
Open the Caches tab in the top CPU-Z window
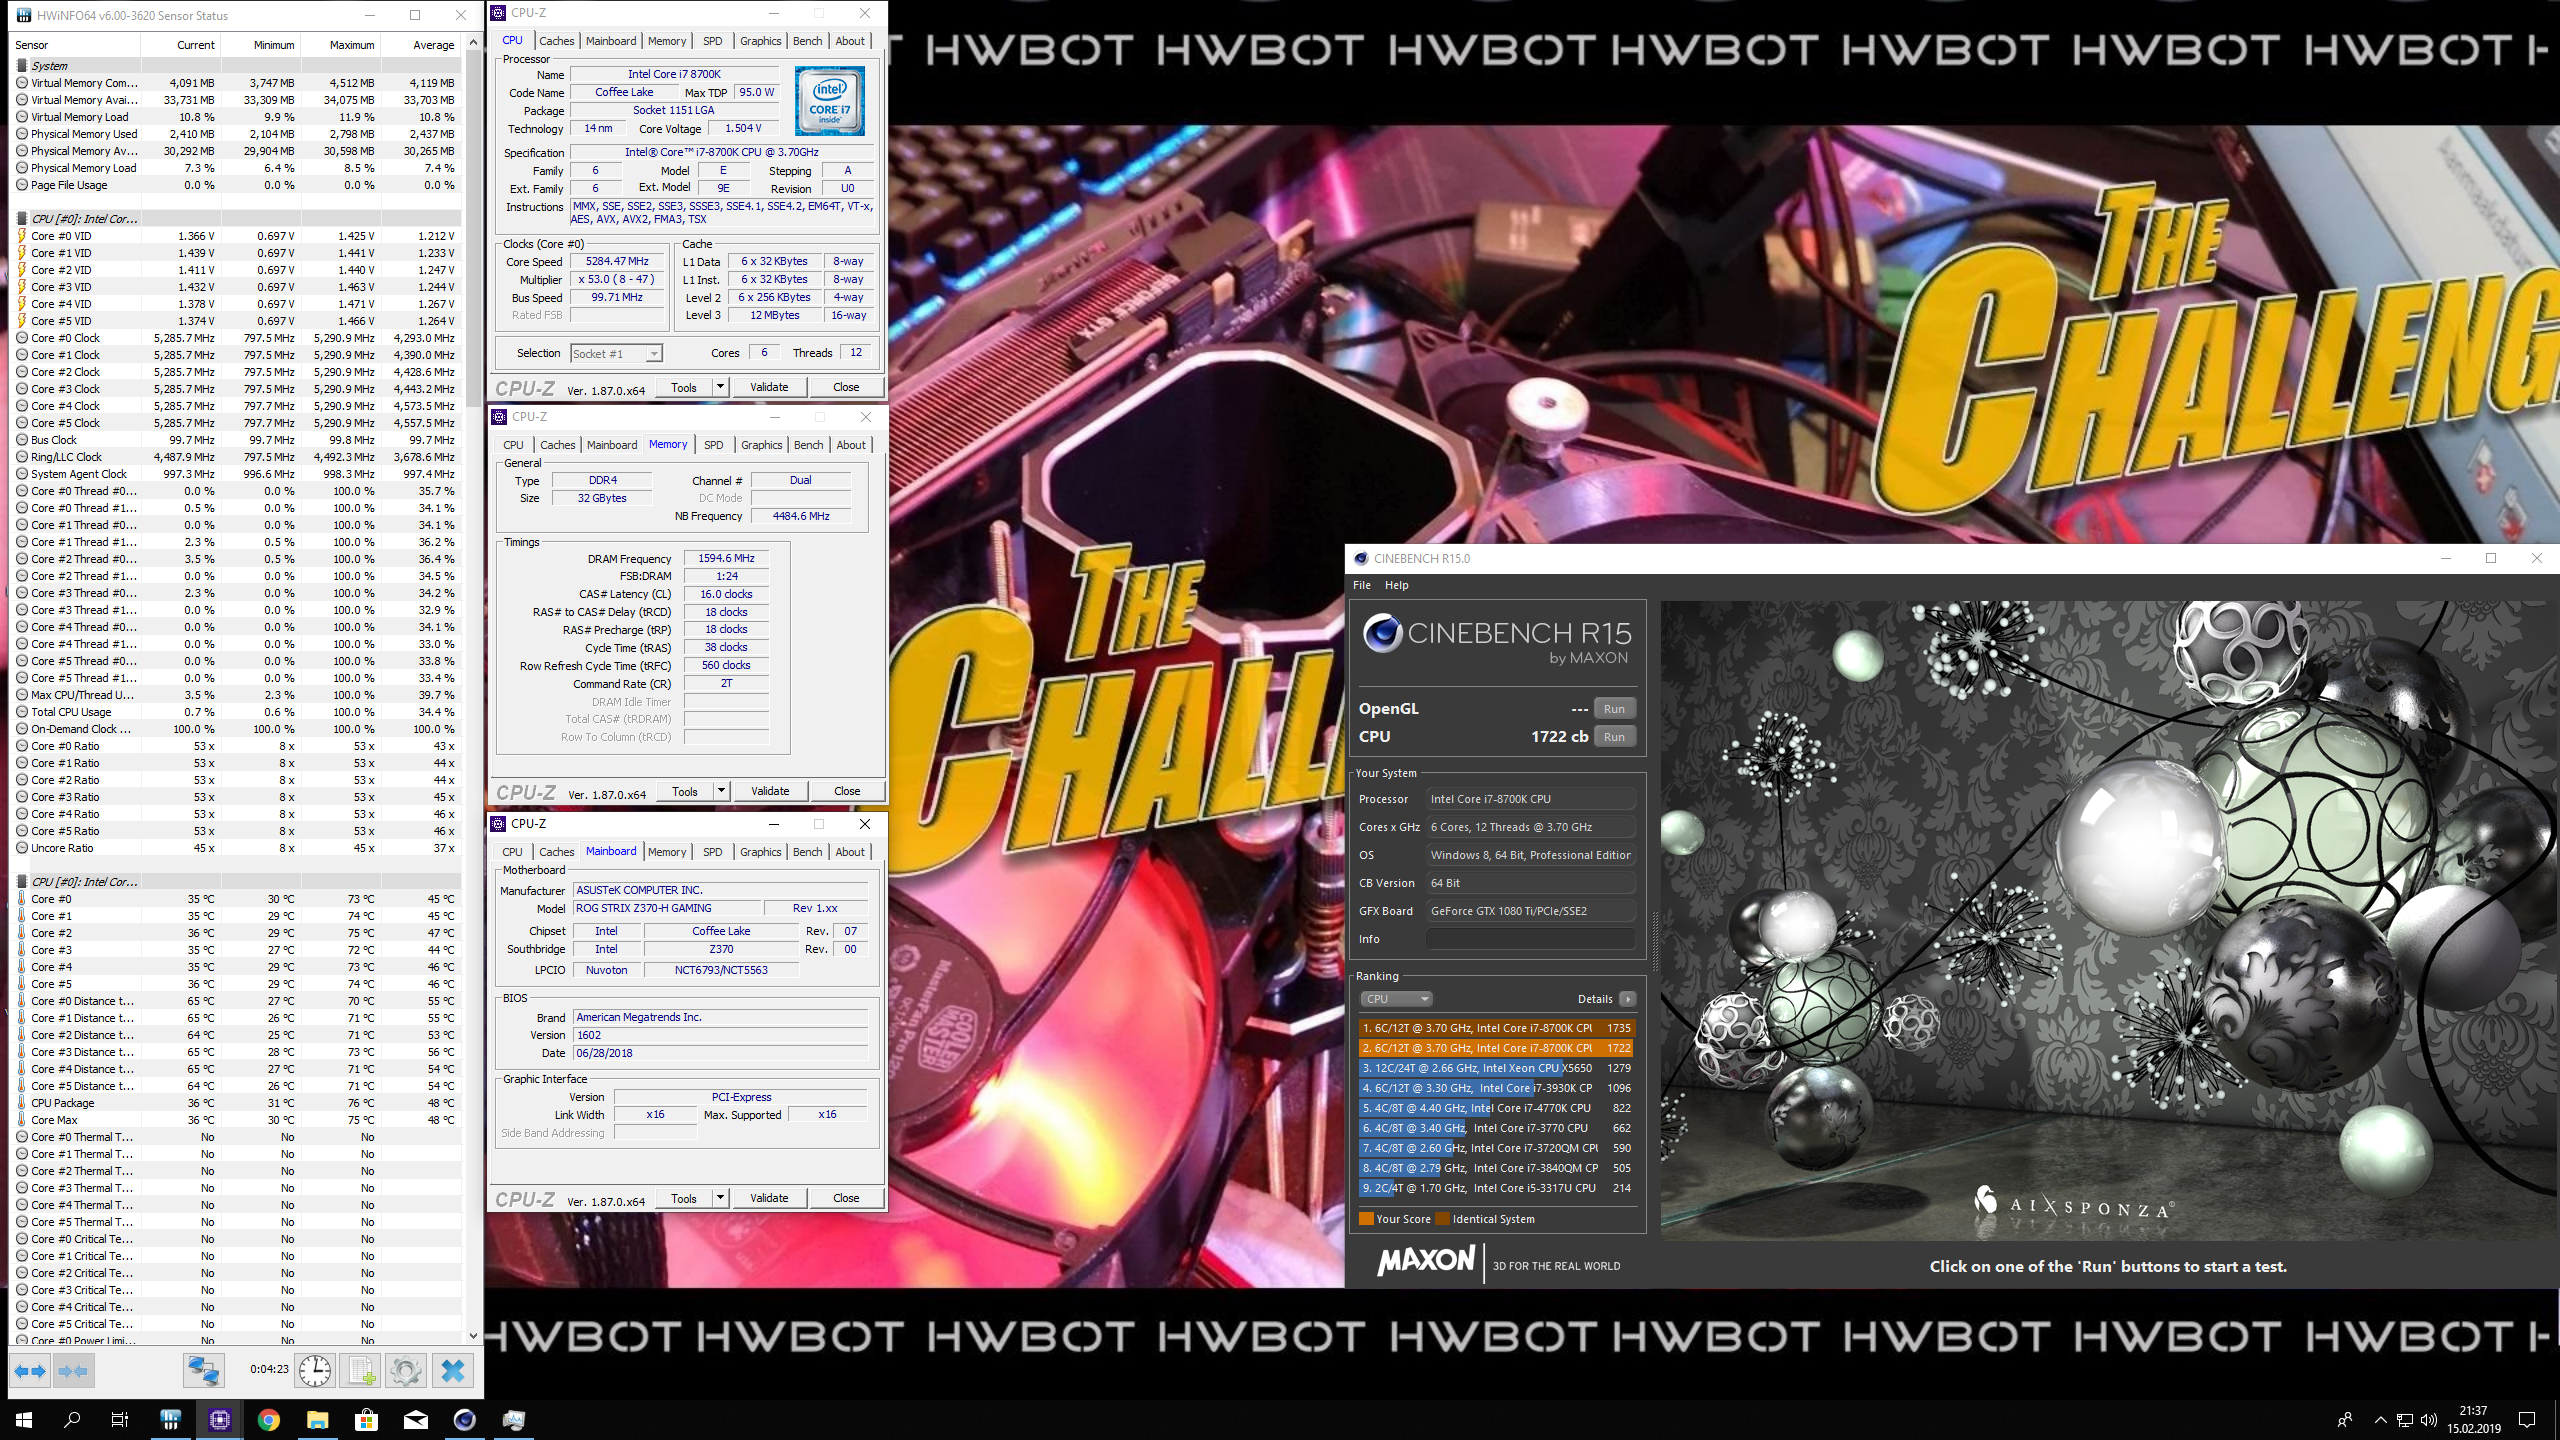point(556,41)
